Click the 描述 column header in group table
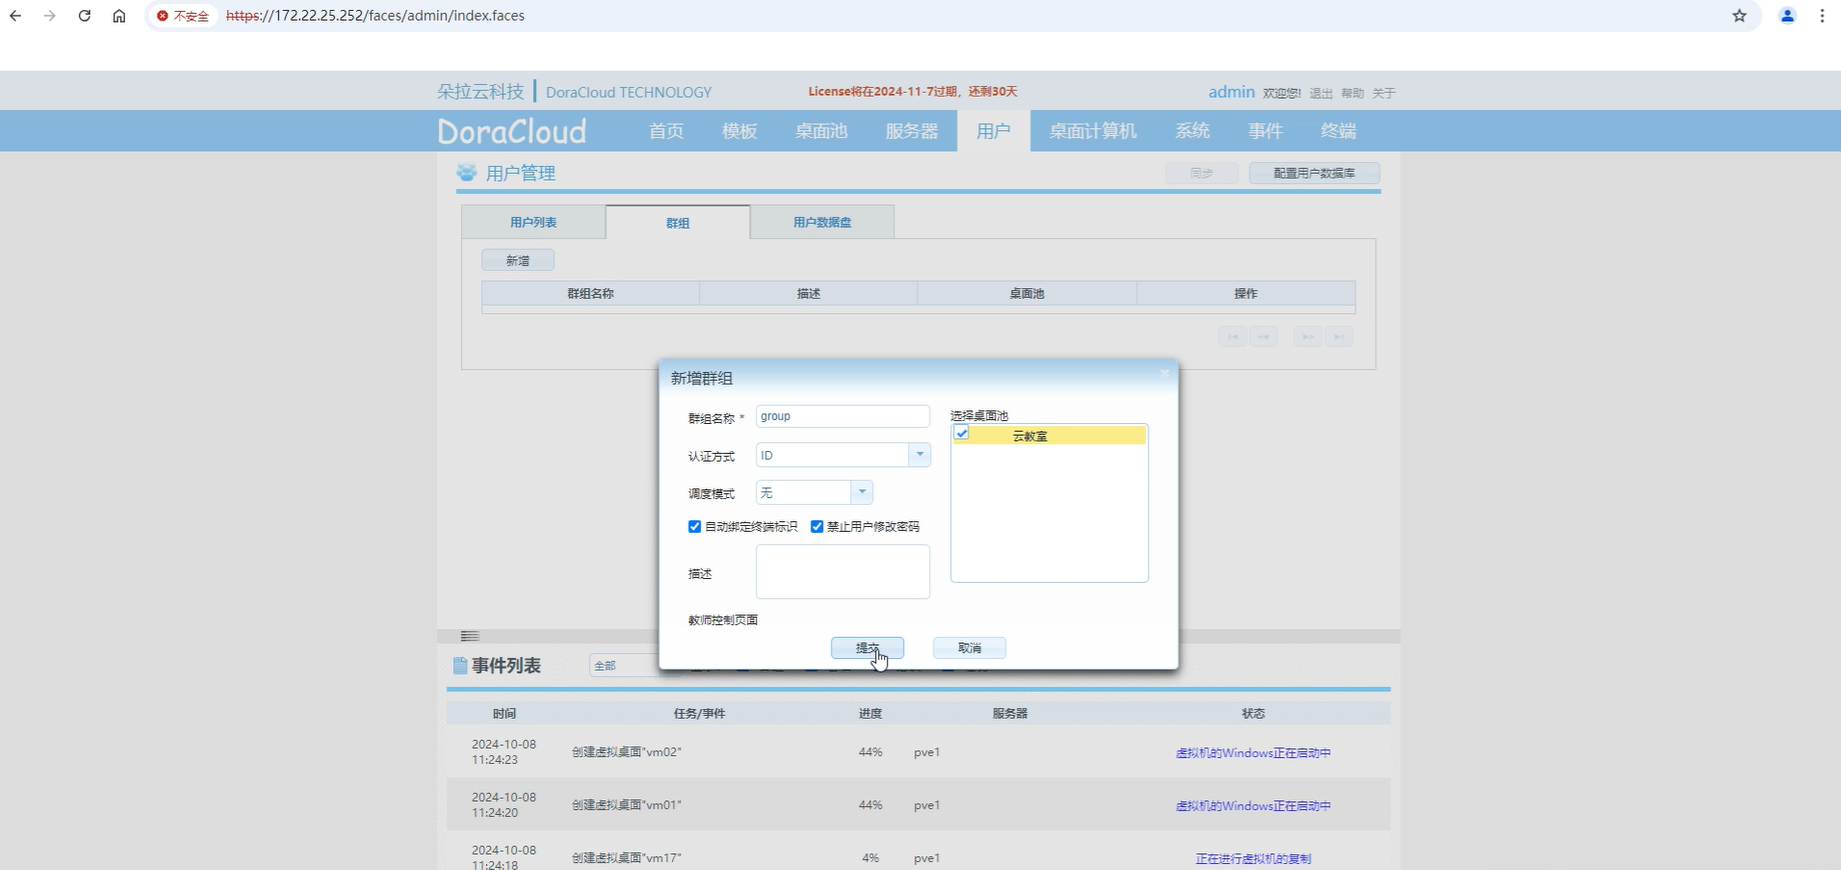The height and width of the screenshot is (870, 1841). click(808, 293)
